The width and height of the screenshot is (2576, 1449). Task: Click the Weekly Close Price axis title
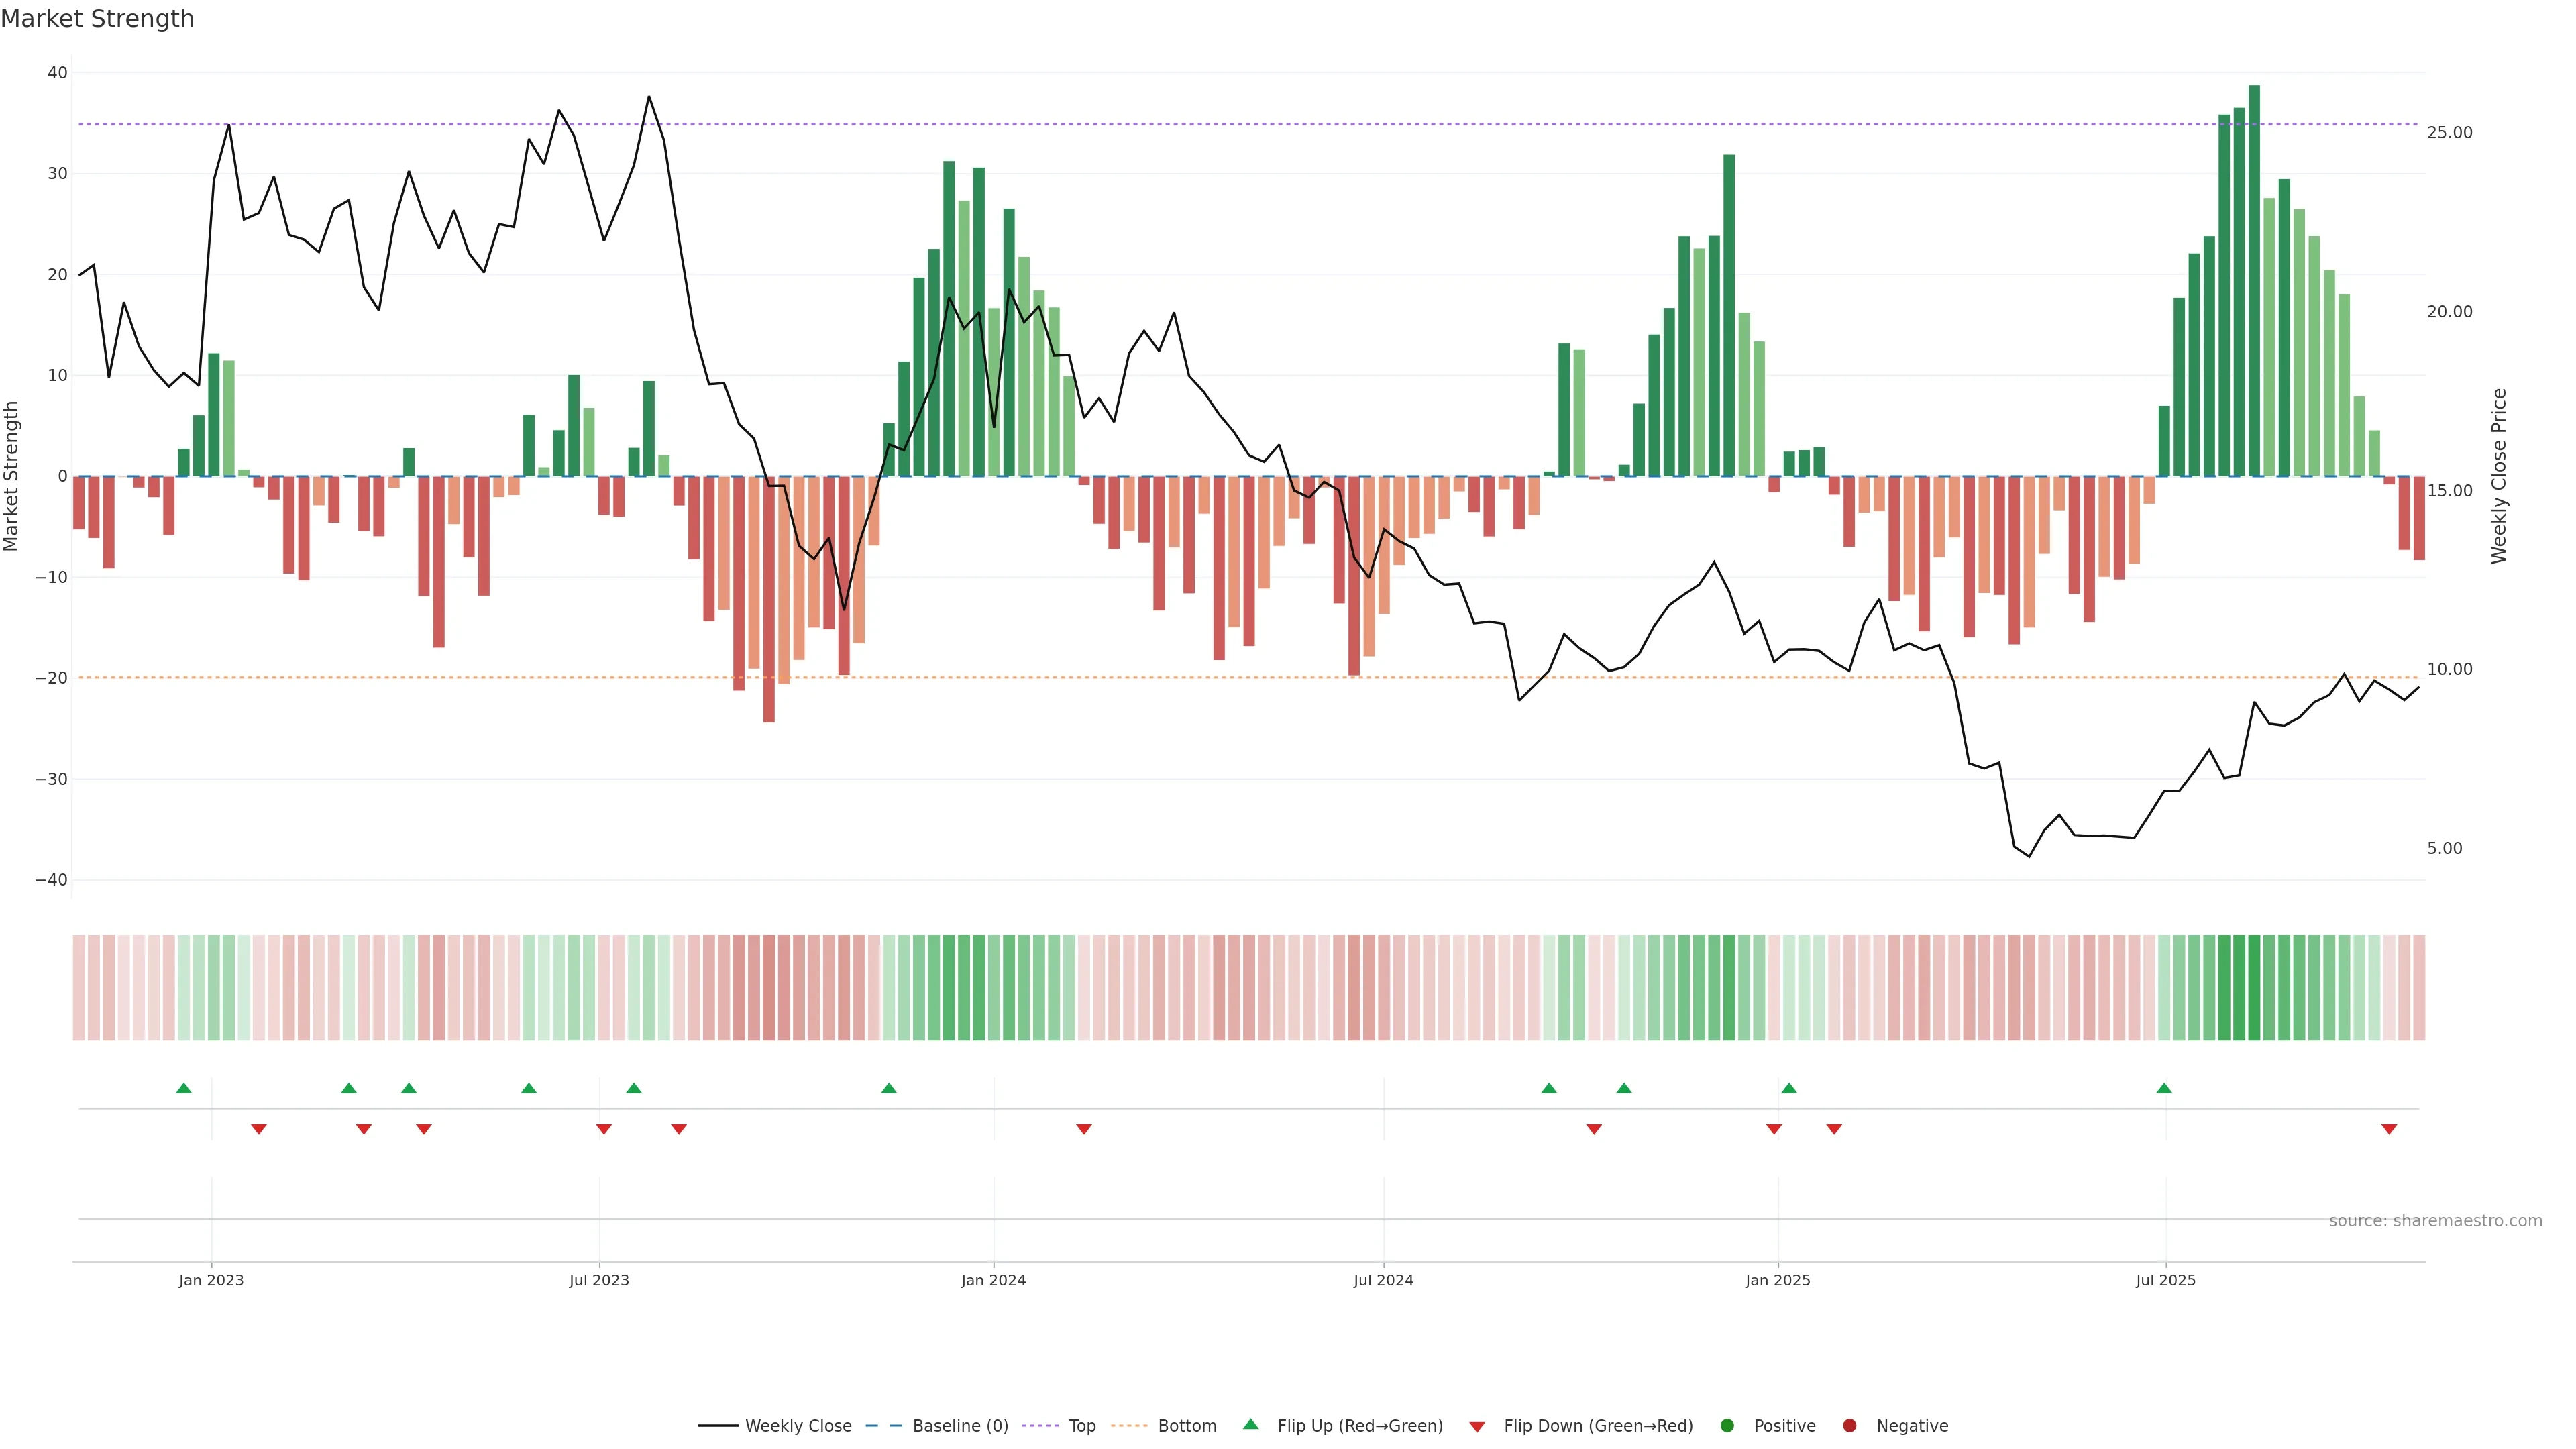(2499, 476)
